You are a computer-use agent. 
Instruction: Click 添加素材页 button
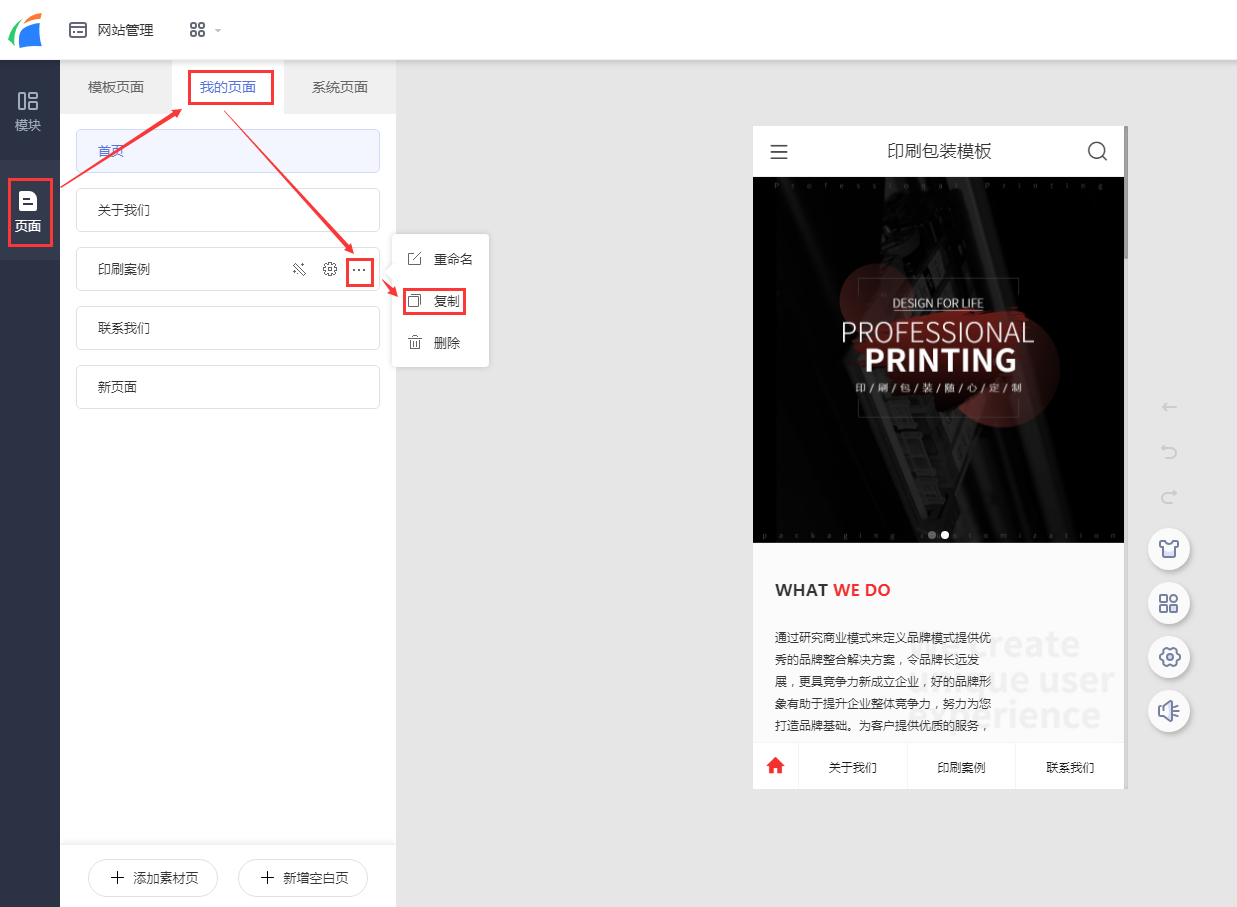coord(153,878)
